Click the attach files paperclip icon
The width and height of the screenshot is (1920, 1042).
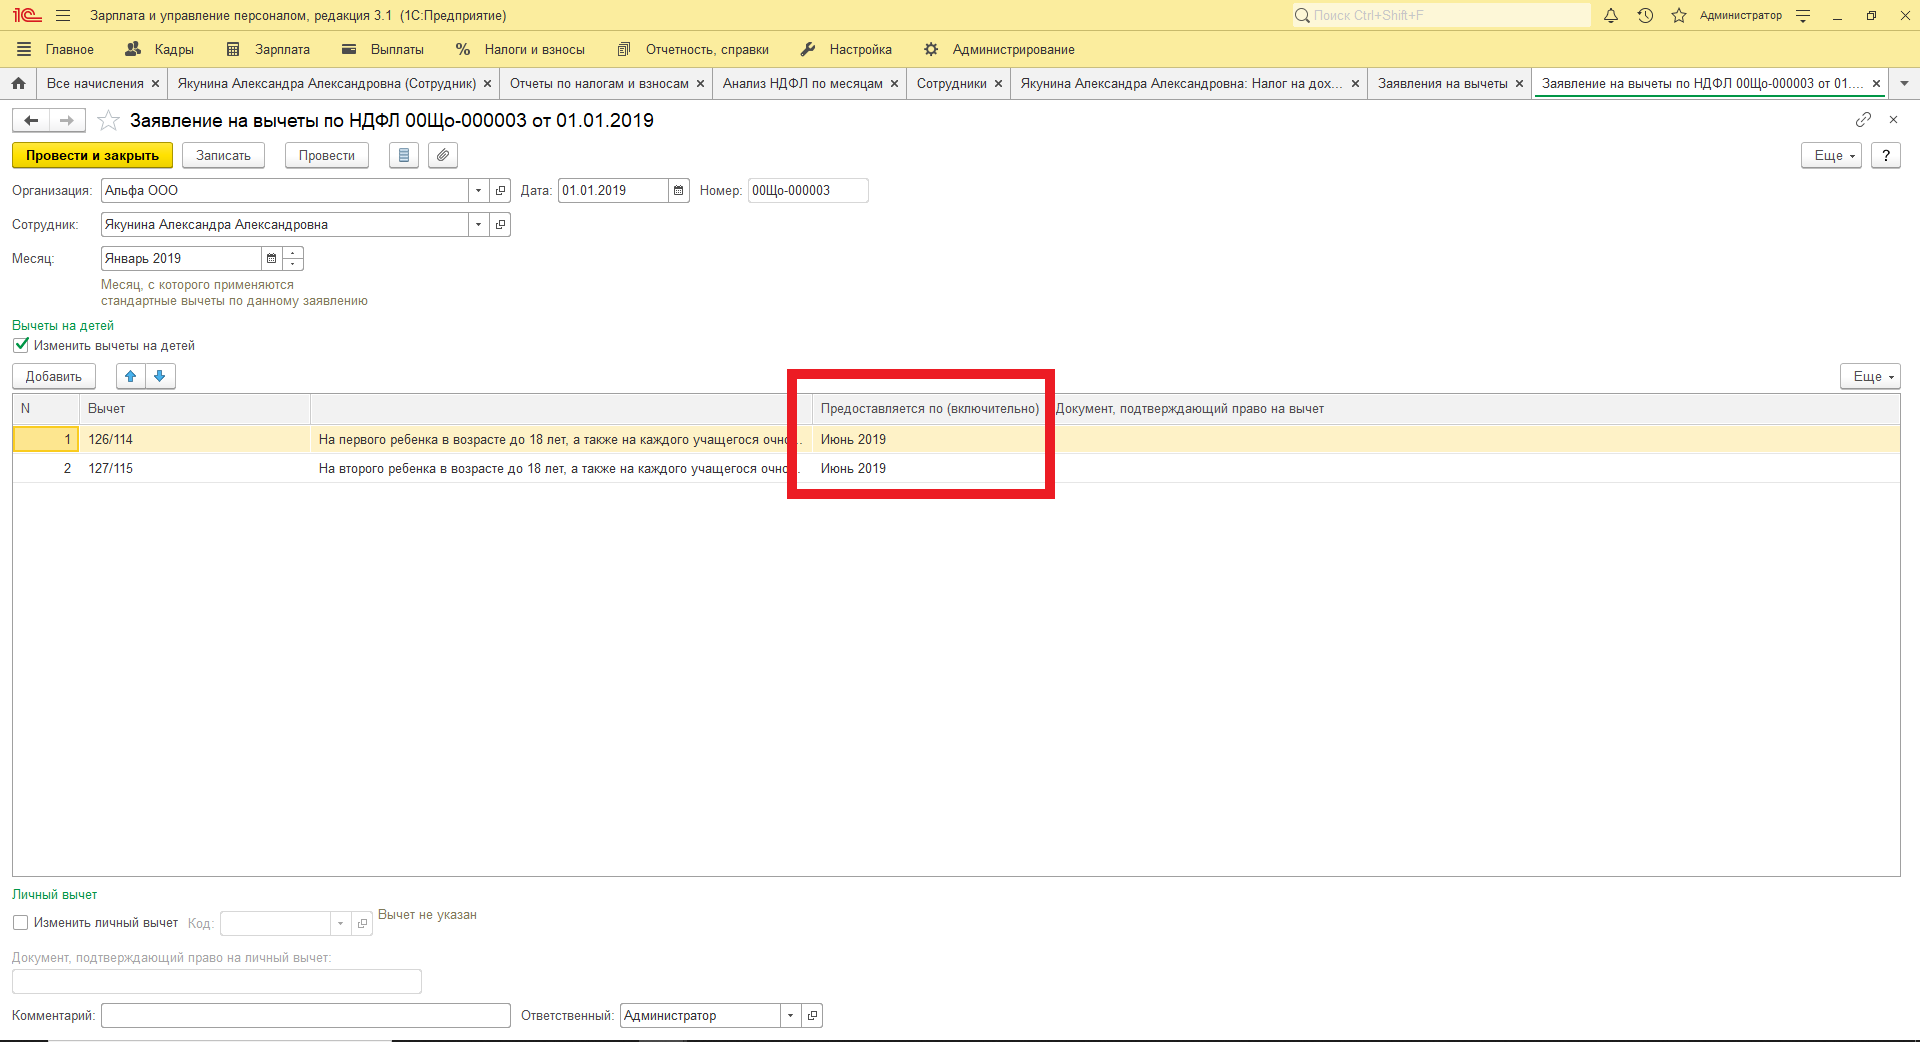[443, 155]
